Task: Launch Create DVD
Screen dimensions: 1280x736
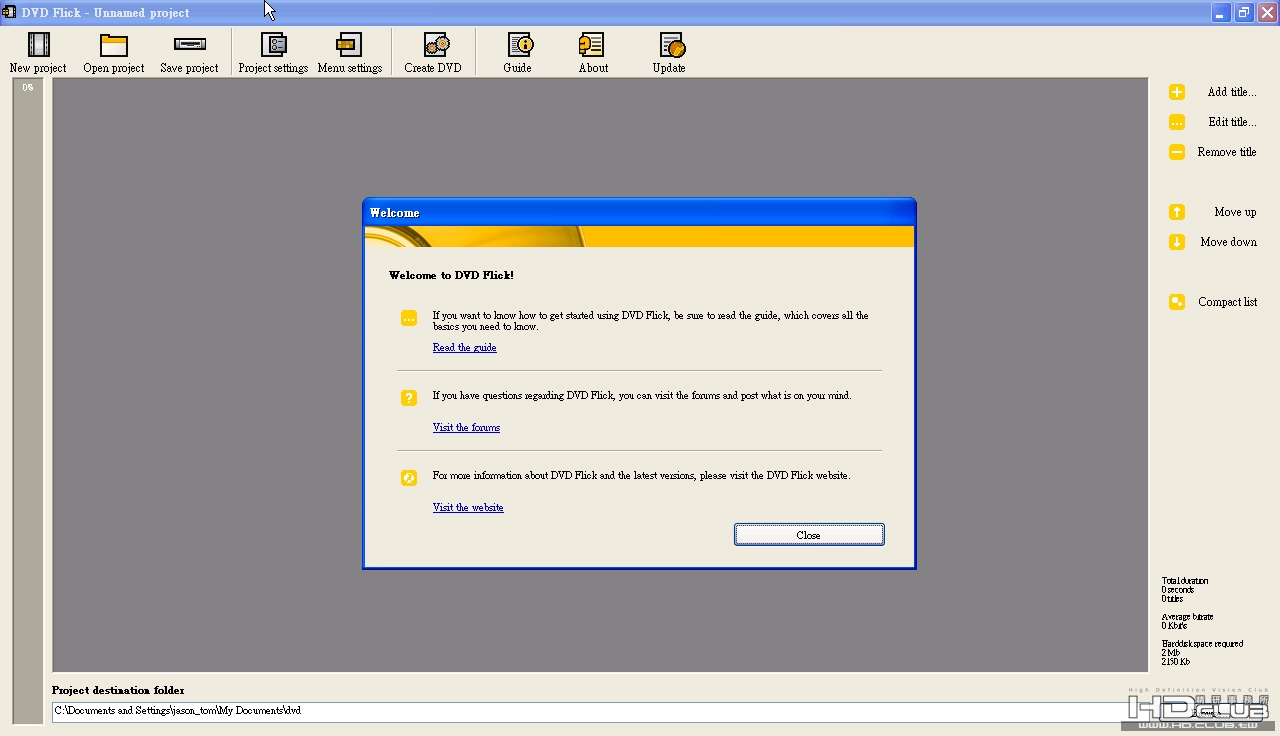Action: point(433,53)
